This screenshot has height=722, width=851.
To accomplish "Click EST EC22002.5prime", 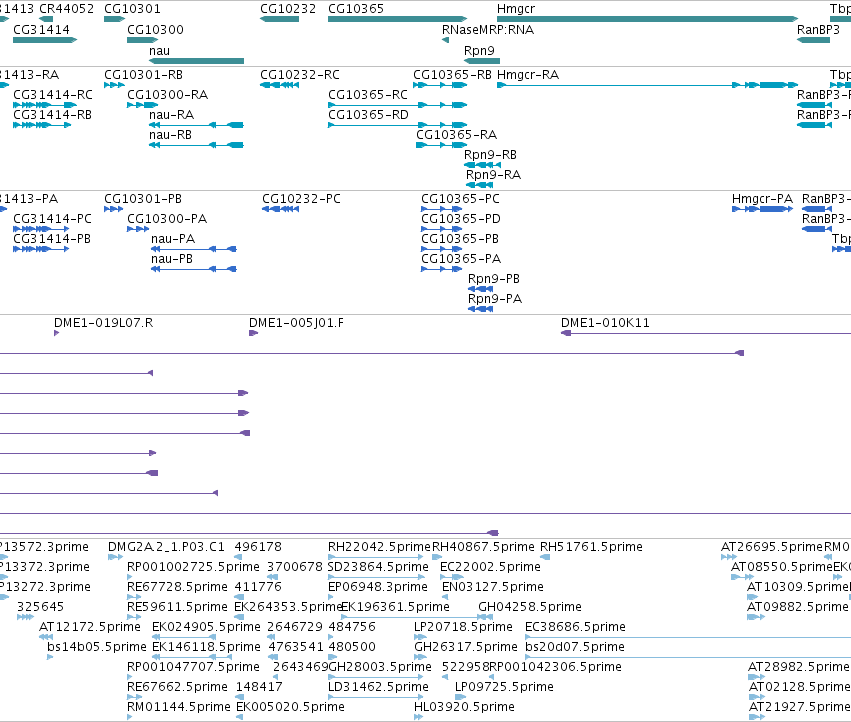I will (490, 567).
